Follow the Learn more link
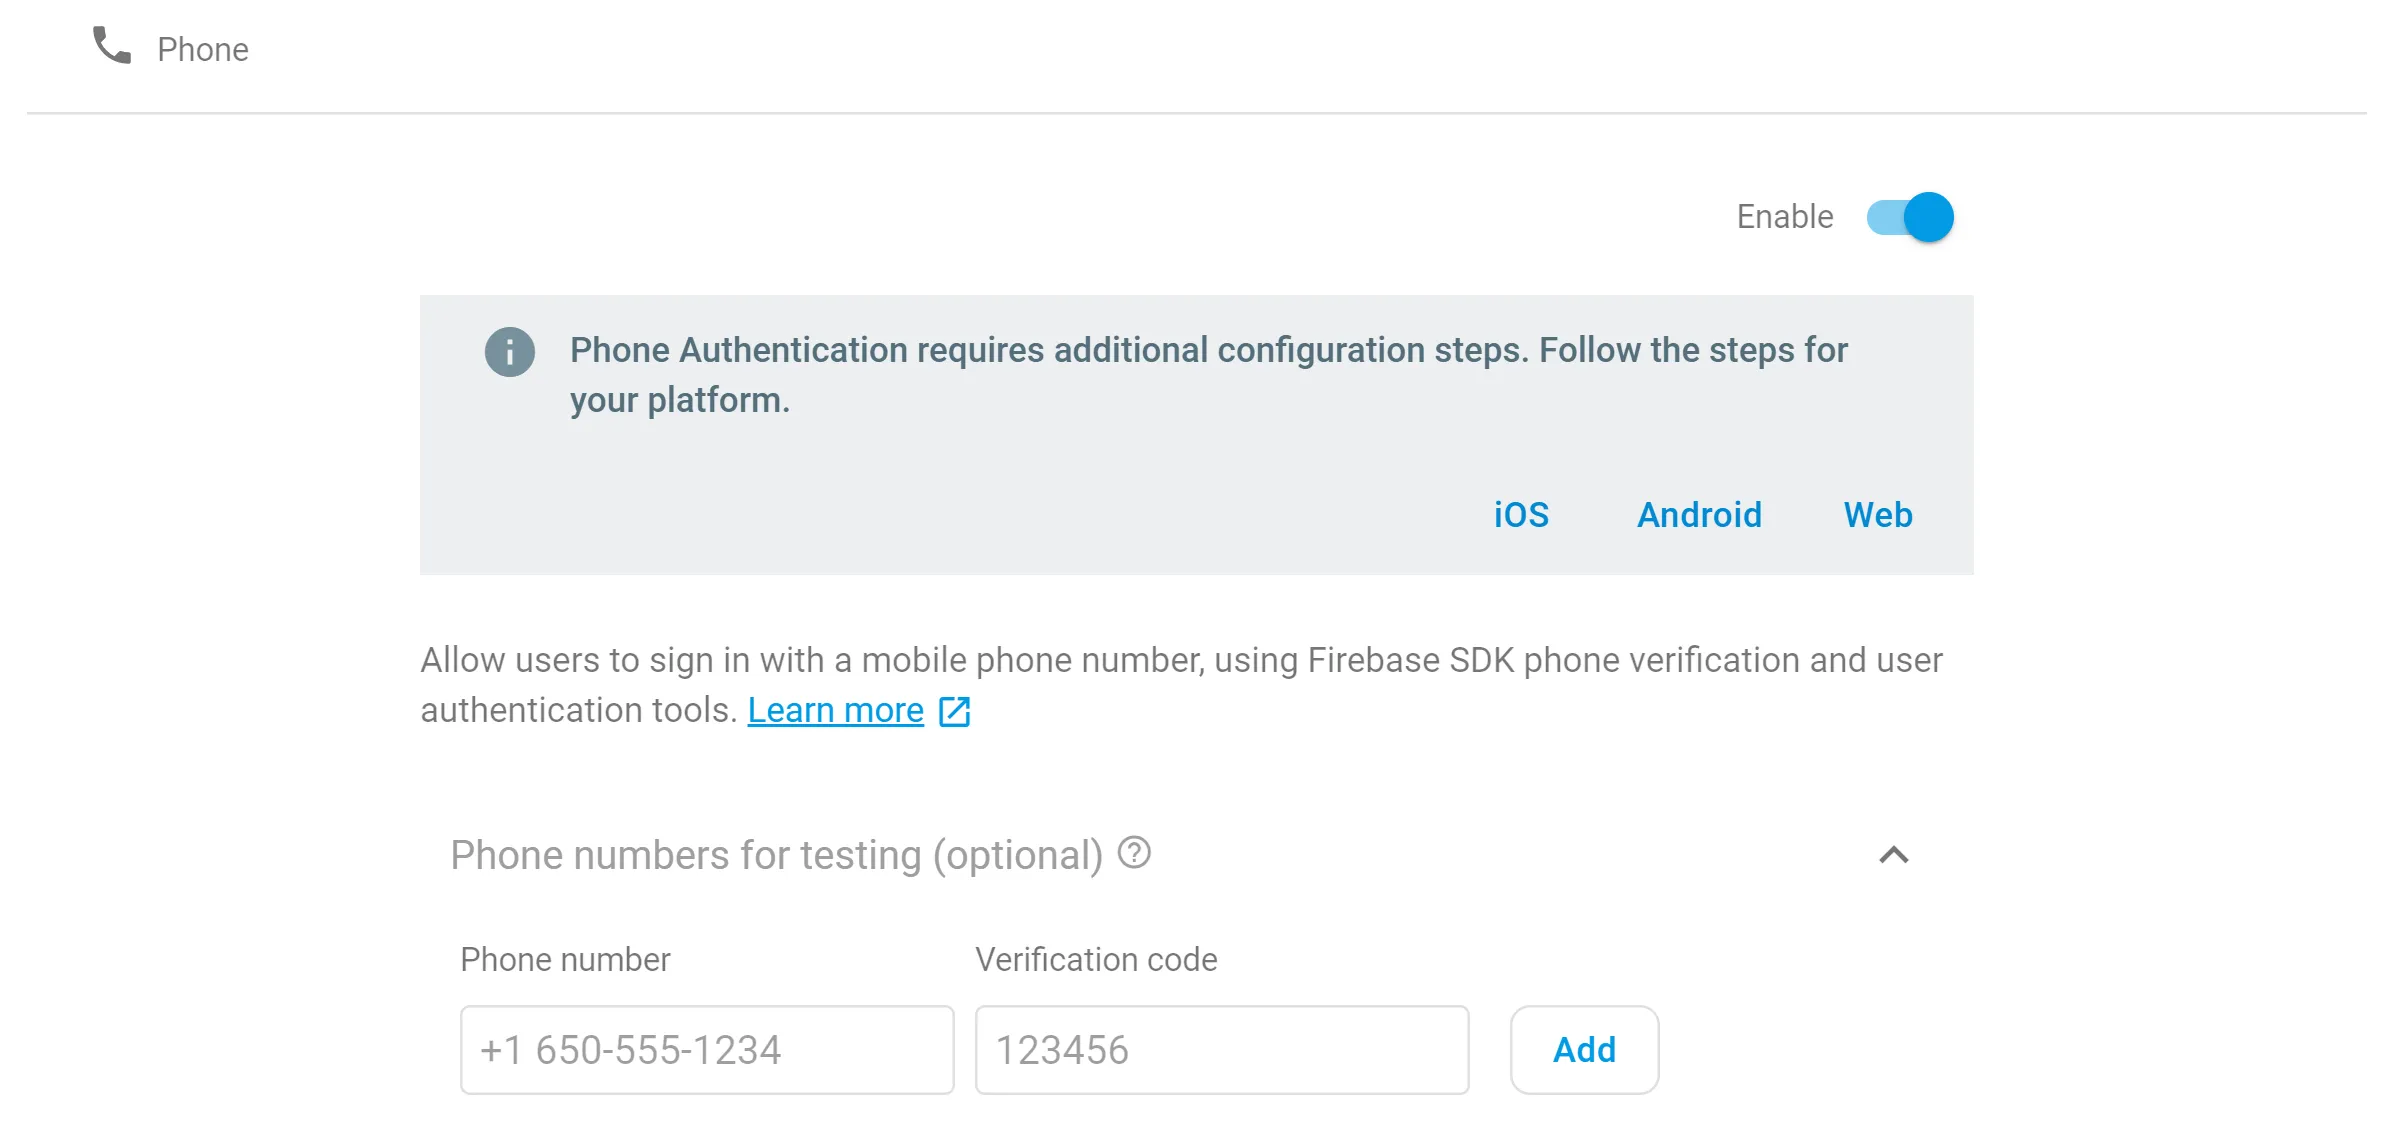 835,711
